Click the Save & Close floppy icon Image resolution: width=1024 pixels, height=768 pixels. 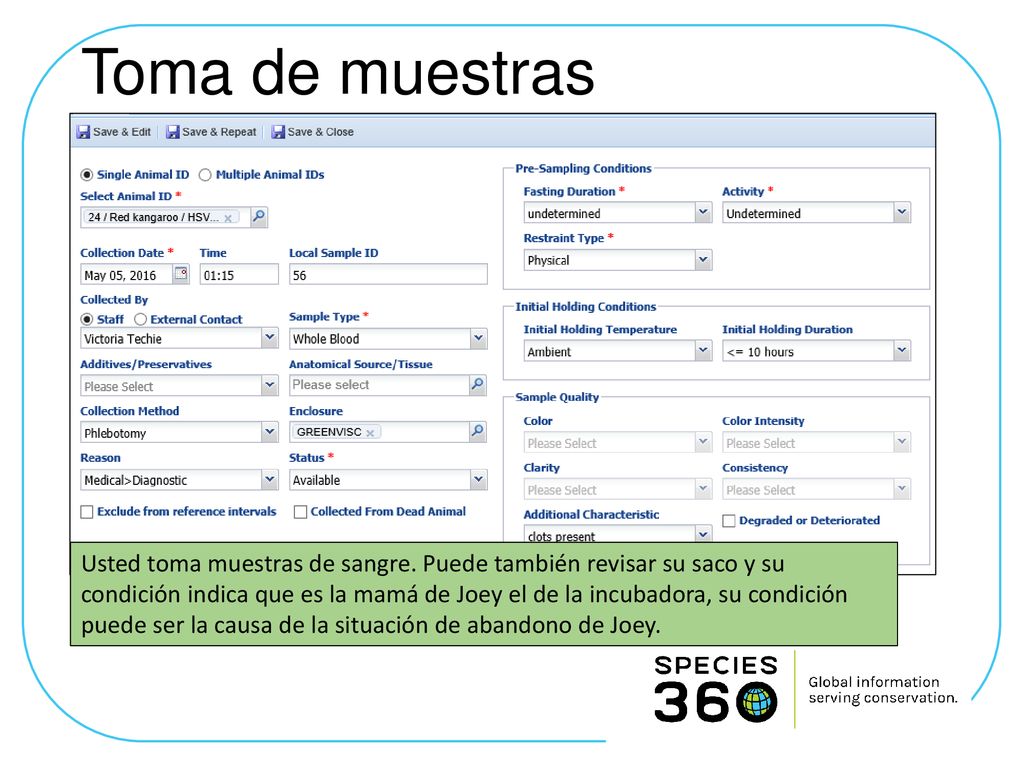click(x=278, y=132)
